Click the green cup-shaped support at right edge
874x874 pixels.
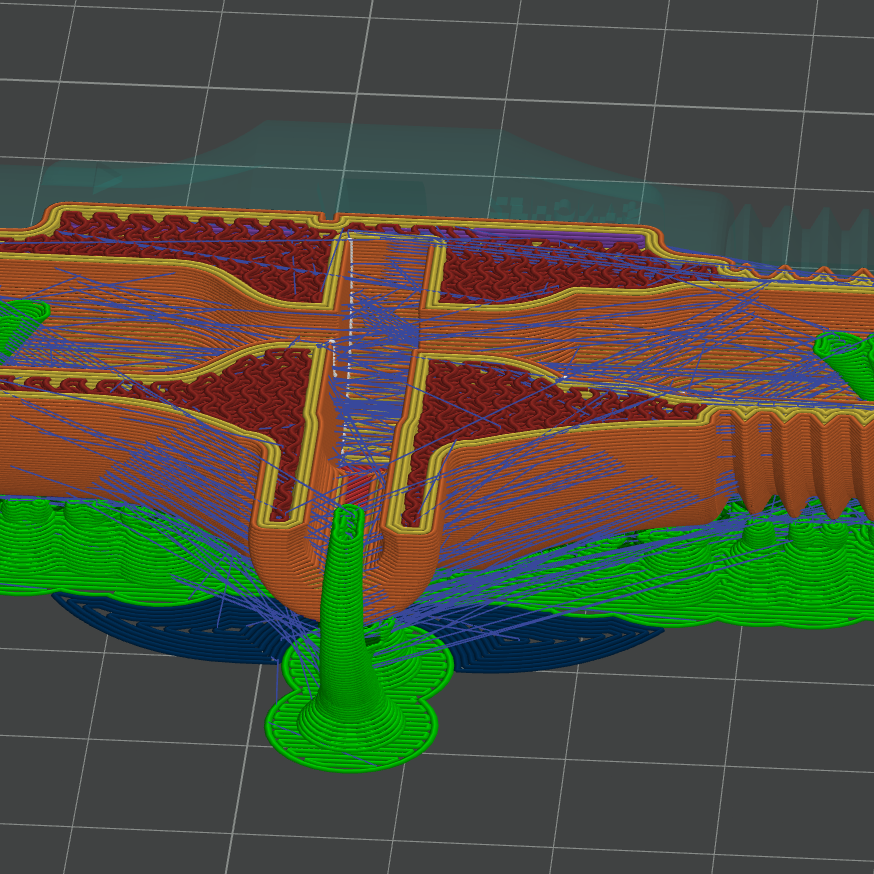[848, 352]
